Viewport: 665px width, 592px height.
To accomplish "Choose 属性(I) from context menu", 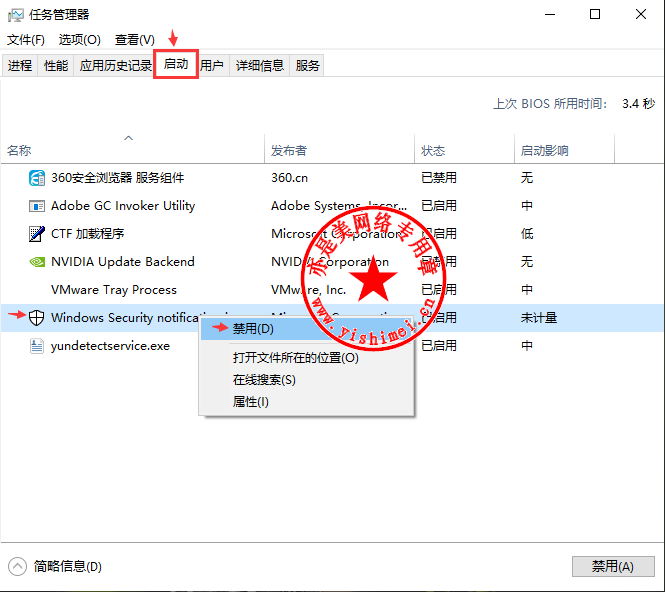I will (251, 402).
